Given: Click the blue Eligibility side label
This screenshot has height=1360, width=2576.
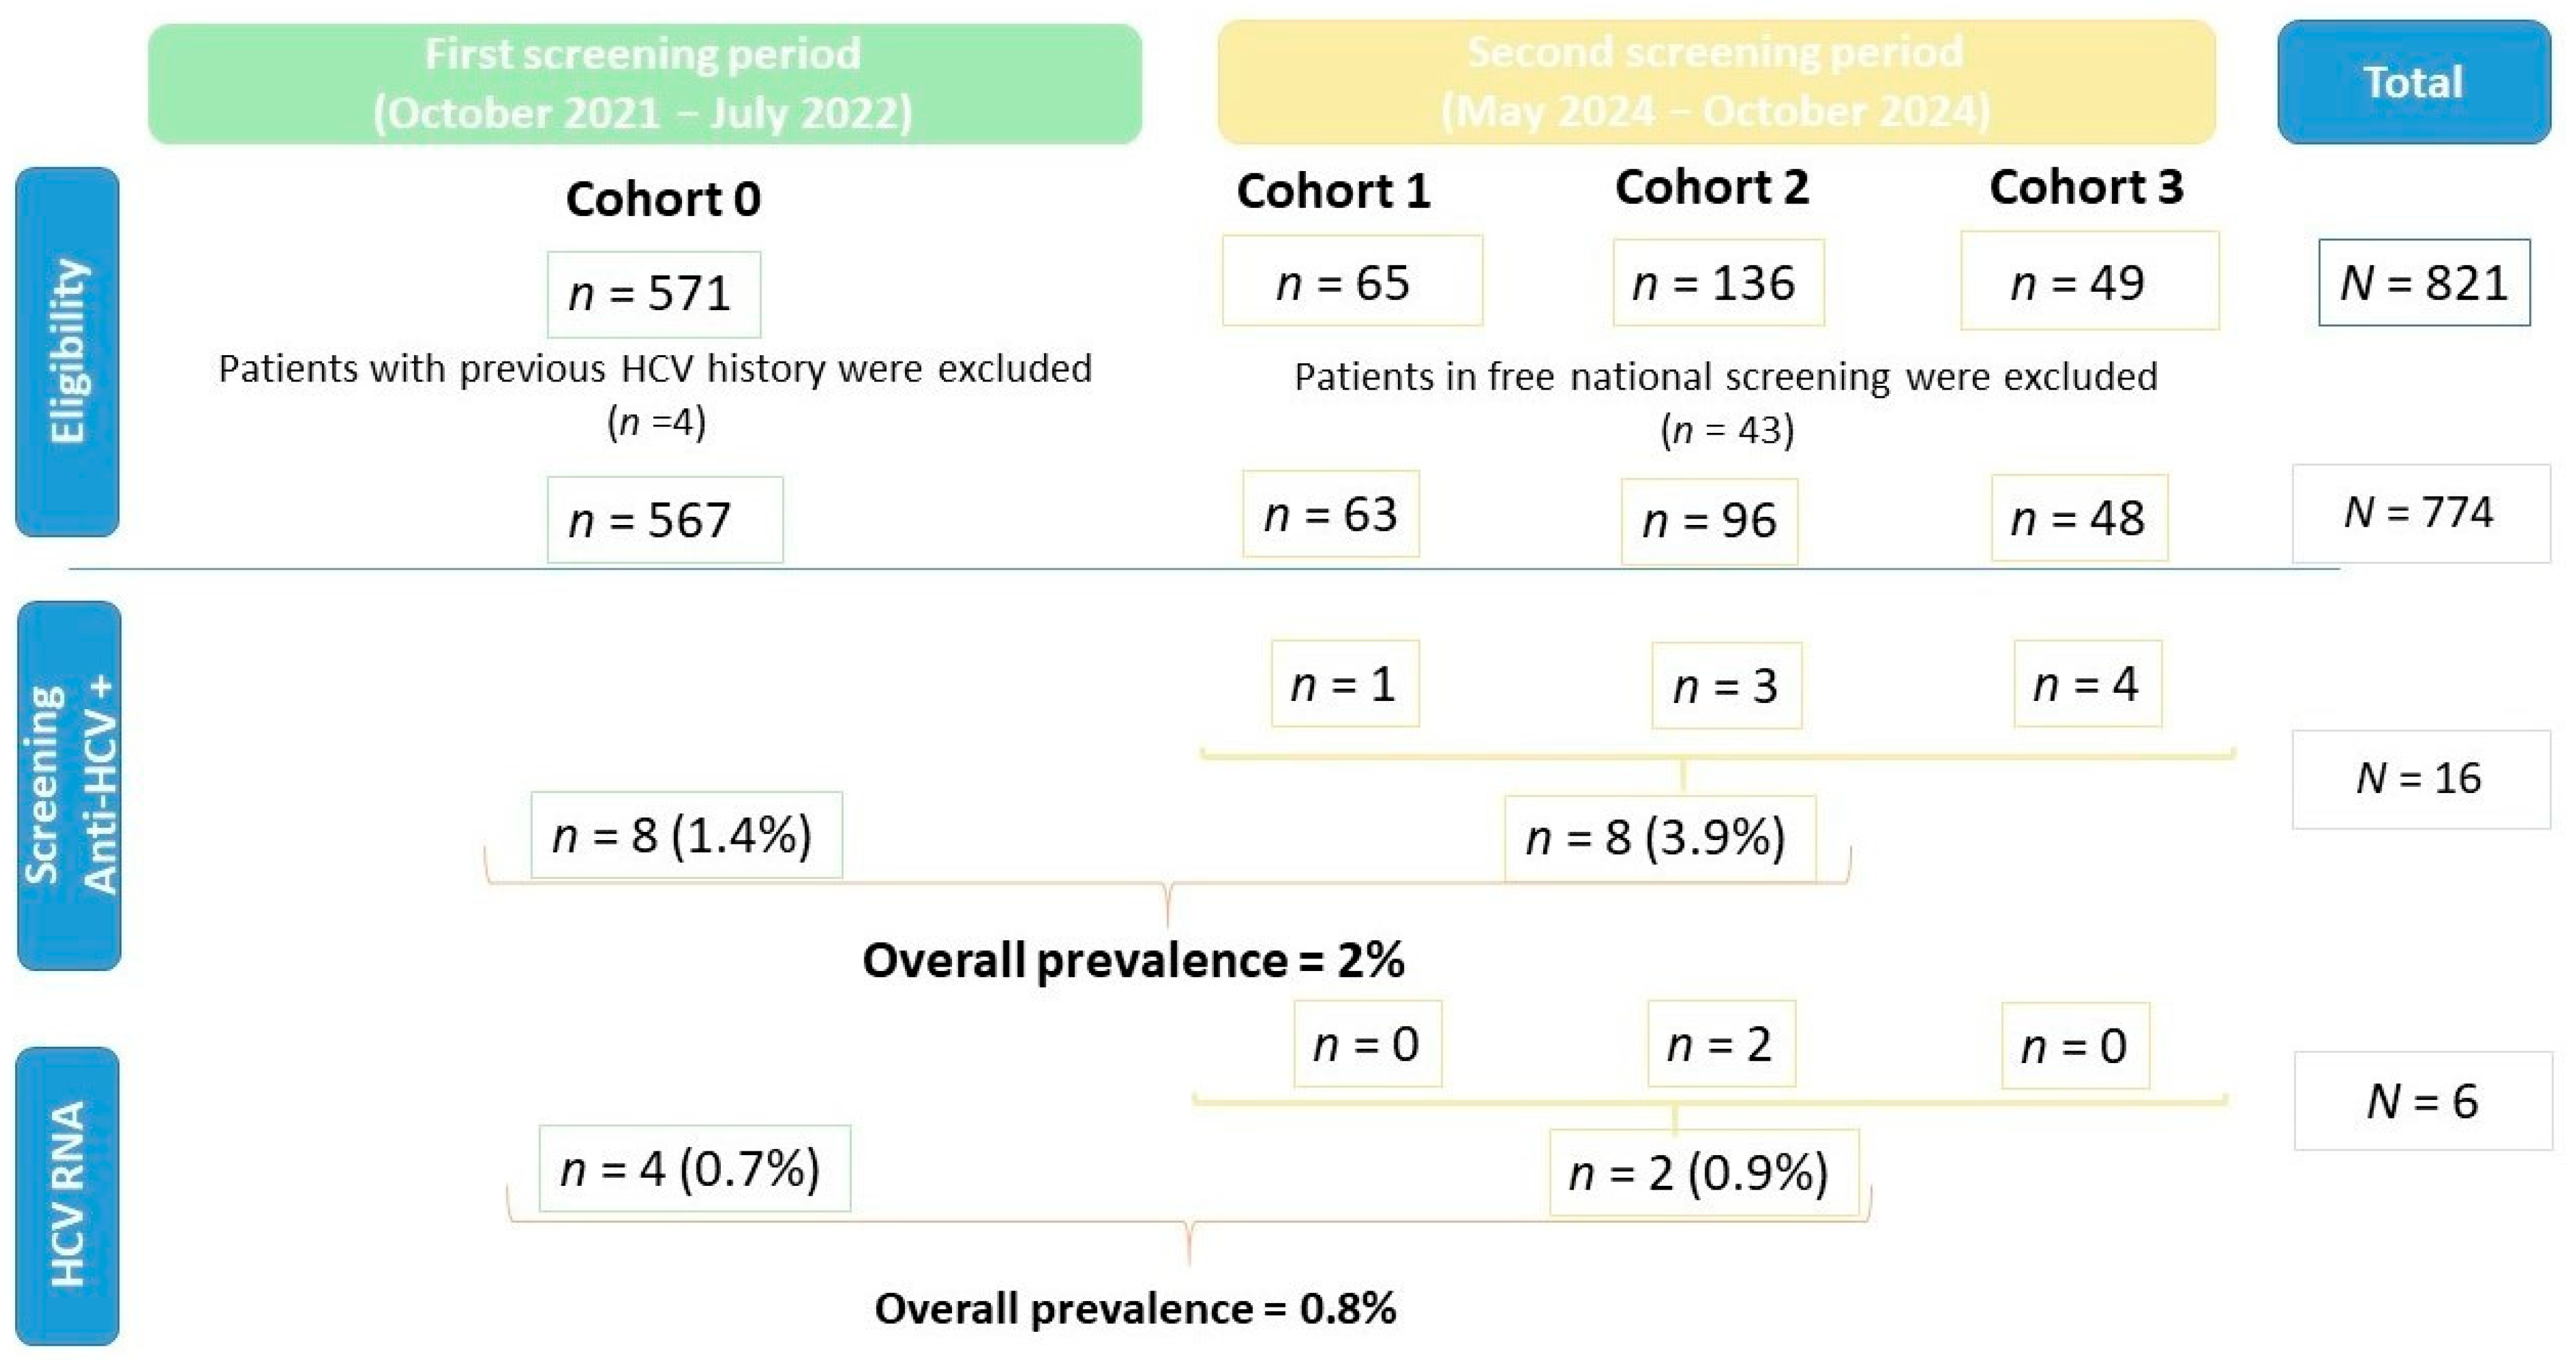Looking at the screenshot, I should coord(67,351).
